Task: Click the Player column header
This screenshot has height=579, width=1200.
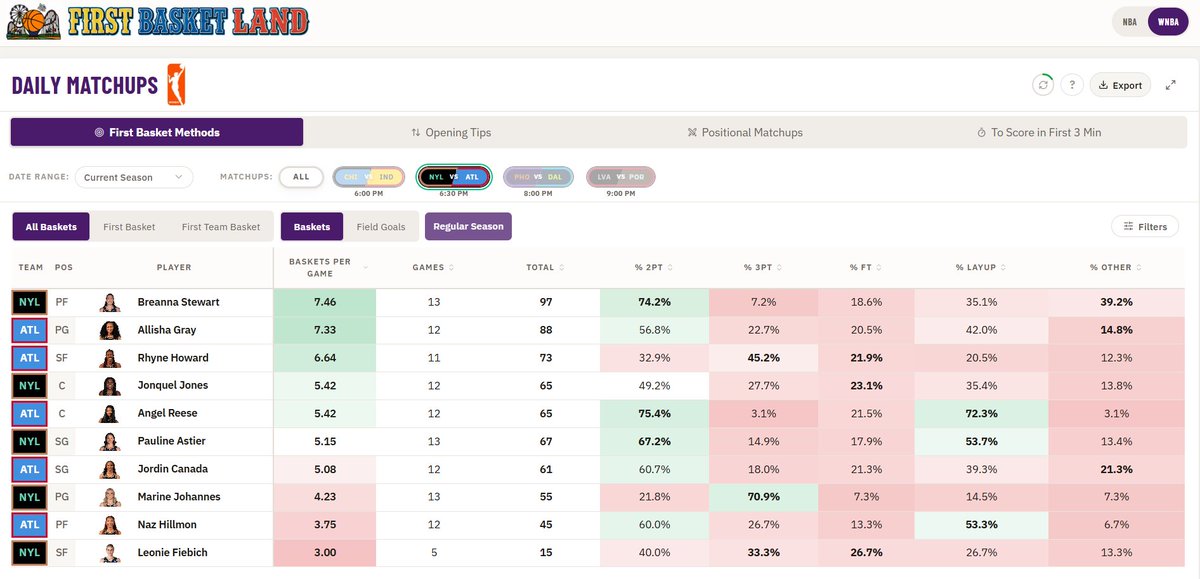Action: pos(174,267)
